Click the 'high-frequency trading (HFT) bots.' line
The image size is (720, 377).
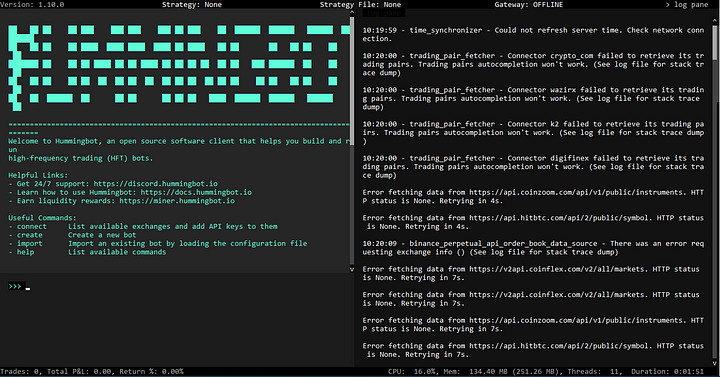(x=81, y=158)
